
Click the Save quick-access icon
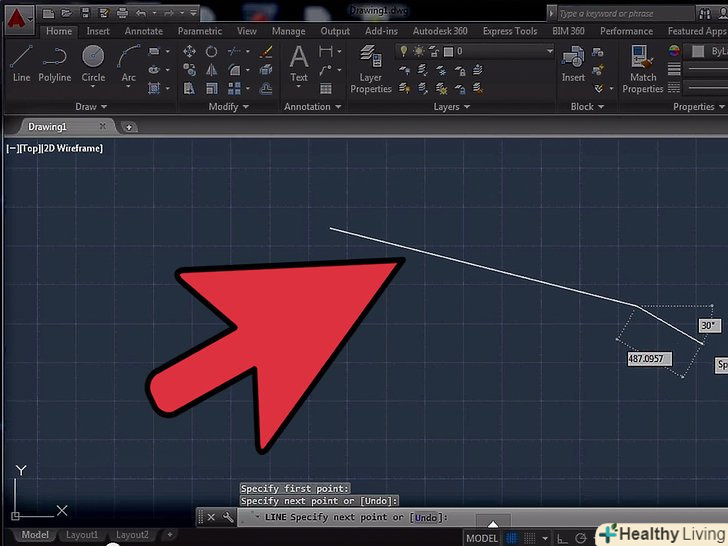pos(85,13)
